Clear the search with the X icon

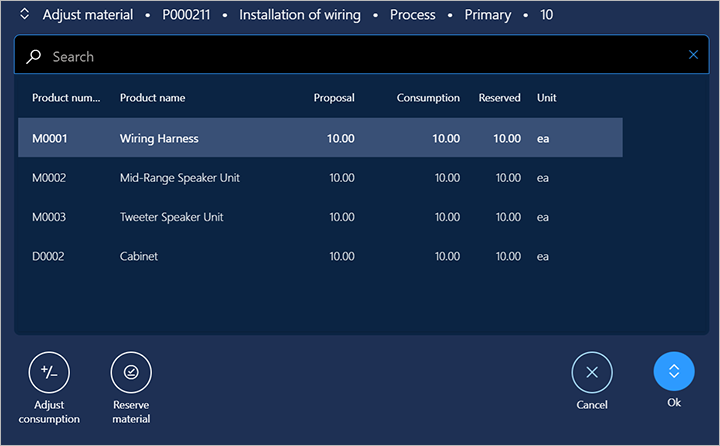(x=693, y=55)
